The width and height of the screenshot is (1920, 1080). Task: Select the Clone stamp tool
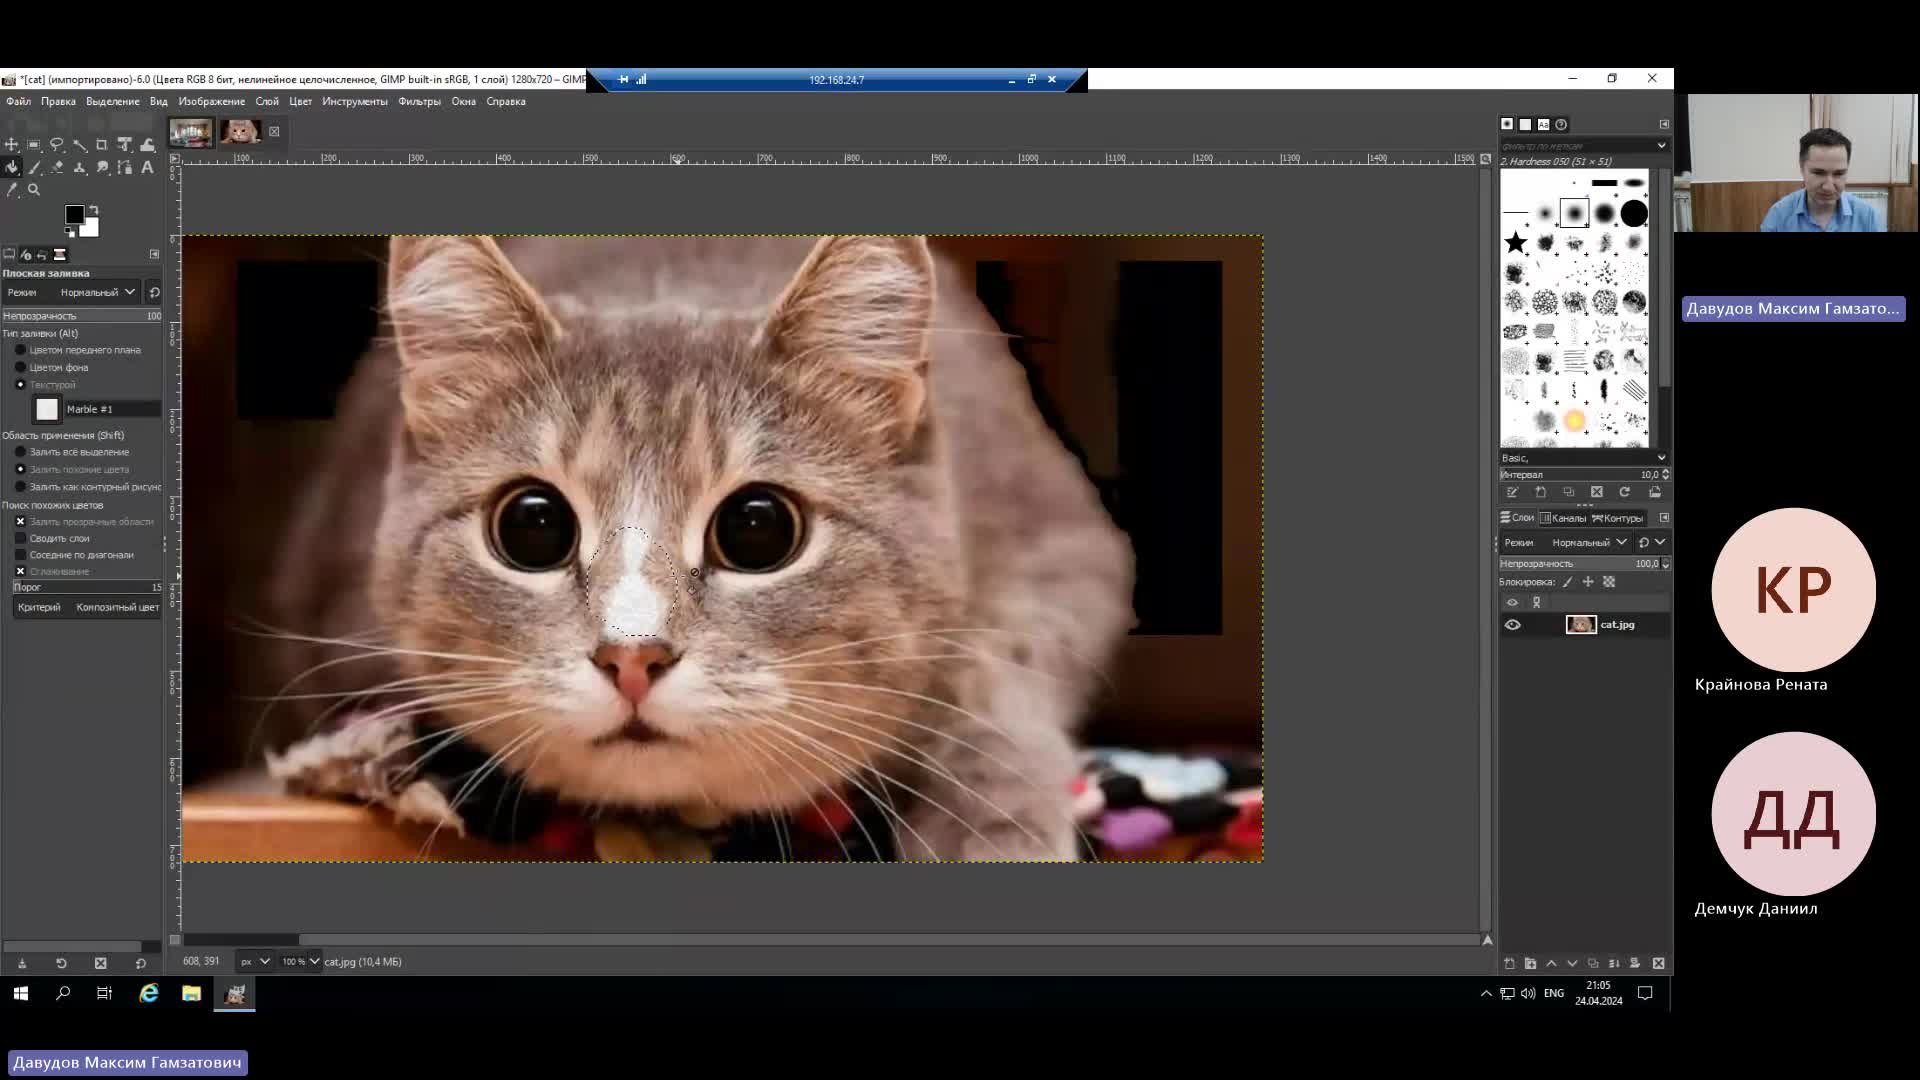(x=80, y=168)
